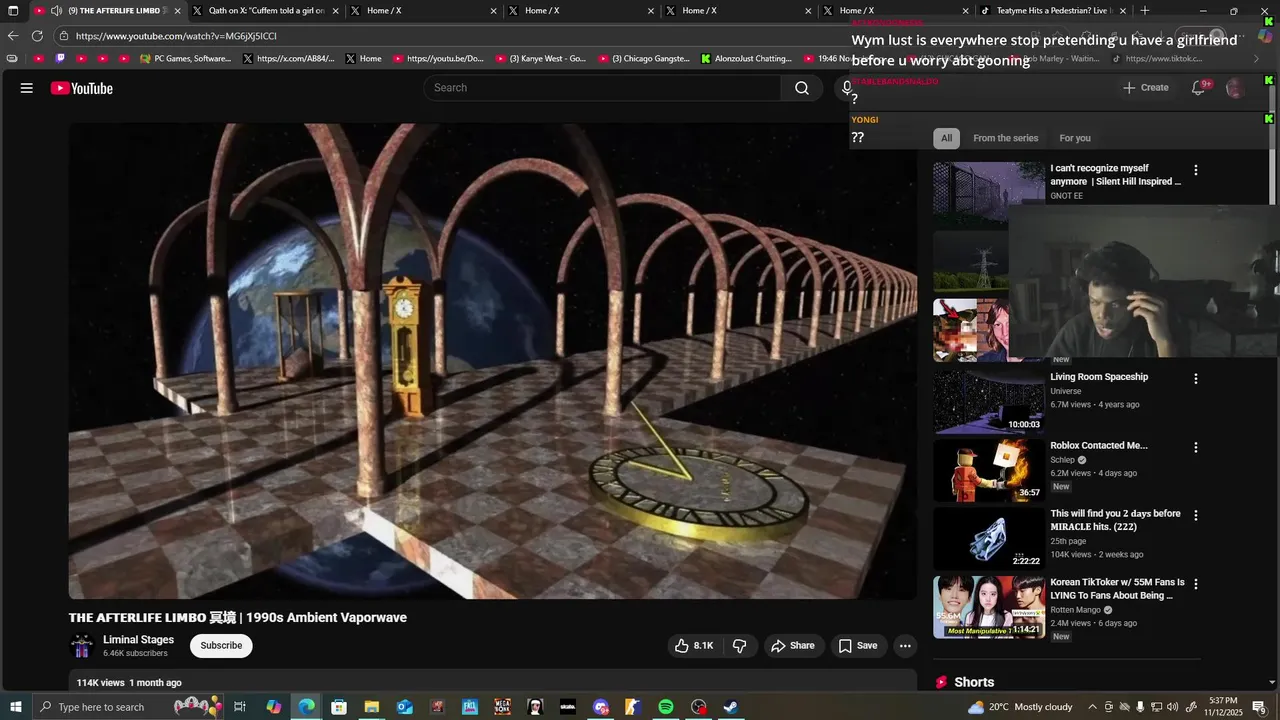Click the video player to toggle playback

pyautogui.click(x=492, y=362)
